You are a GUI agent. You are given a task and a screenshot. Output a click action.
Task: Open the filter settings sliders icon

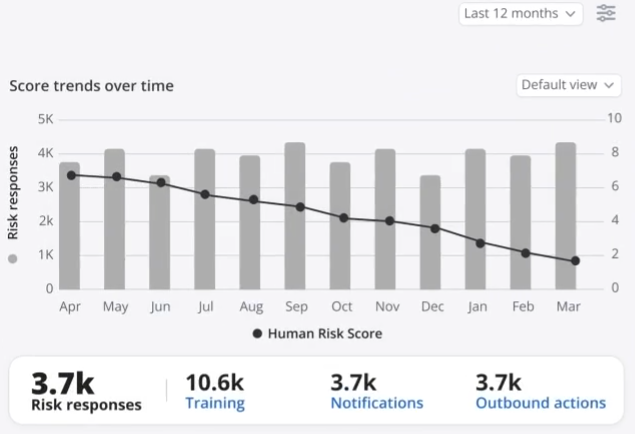click(x=606, y=14)
